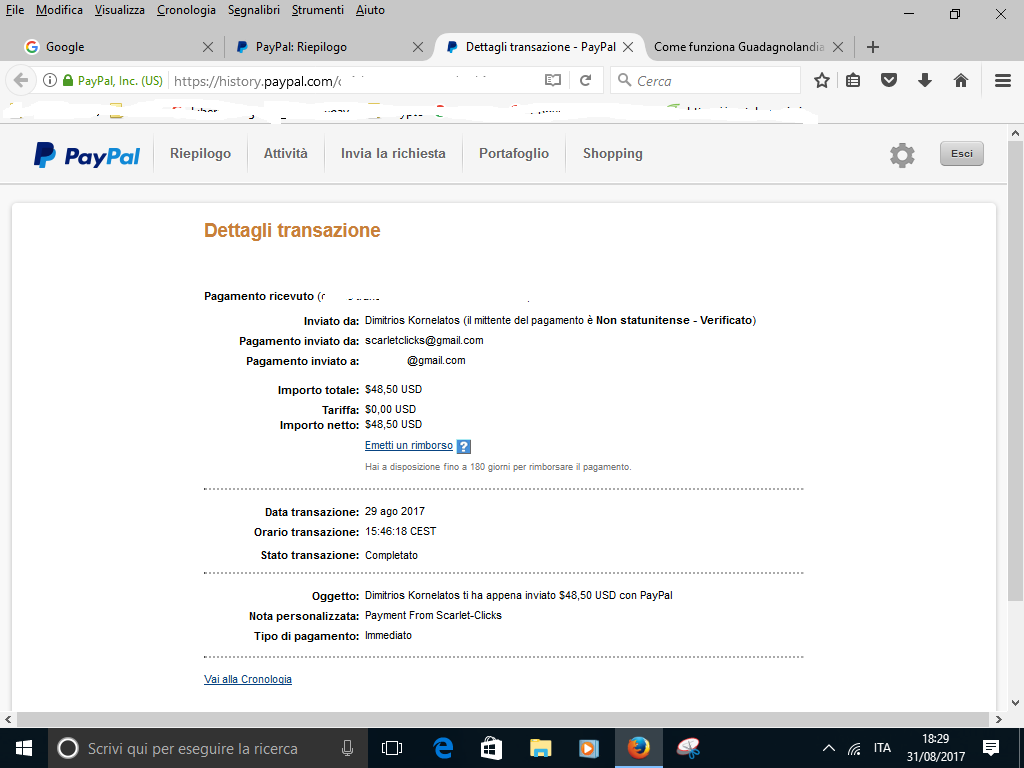Click the network Wi-Fi tray icon

(854, 748)
